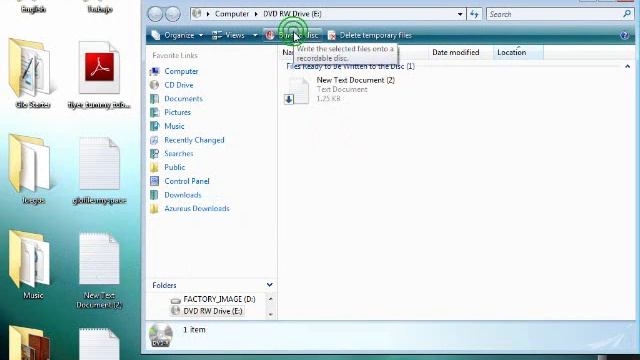Click the help question mark icon
The image size is (640, 360).
(x=624, y=36)
